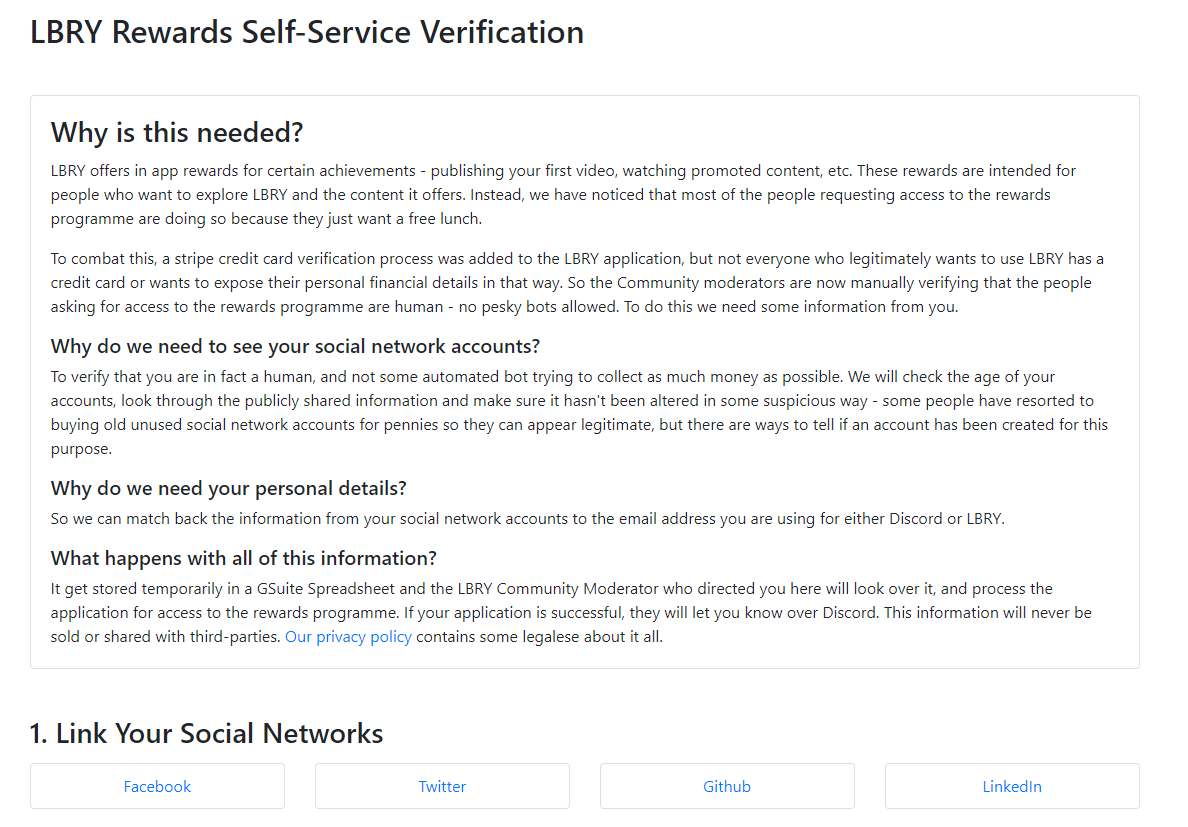Image resolution: width=1188 pixels, height=827 pixels.
Task: Click the '1. Link Your Social Networks' heading
Action: pos(206,733)
